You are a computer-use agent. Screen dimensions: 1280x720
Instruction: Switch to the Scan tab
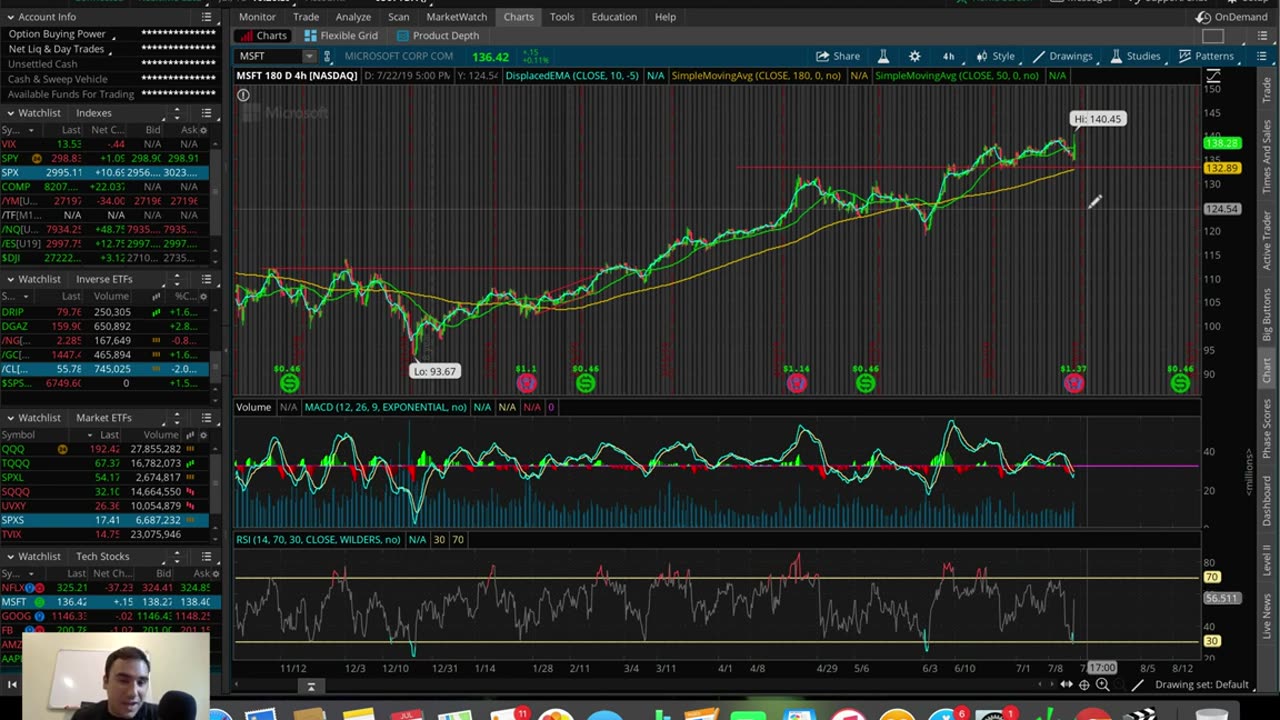398,17
